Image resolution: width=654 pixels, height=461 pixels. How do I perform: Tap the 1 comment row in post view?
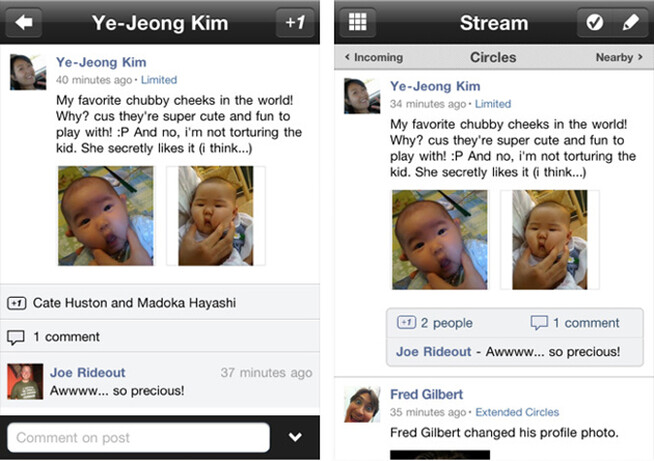[x=160, y=337]
